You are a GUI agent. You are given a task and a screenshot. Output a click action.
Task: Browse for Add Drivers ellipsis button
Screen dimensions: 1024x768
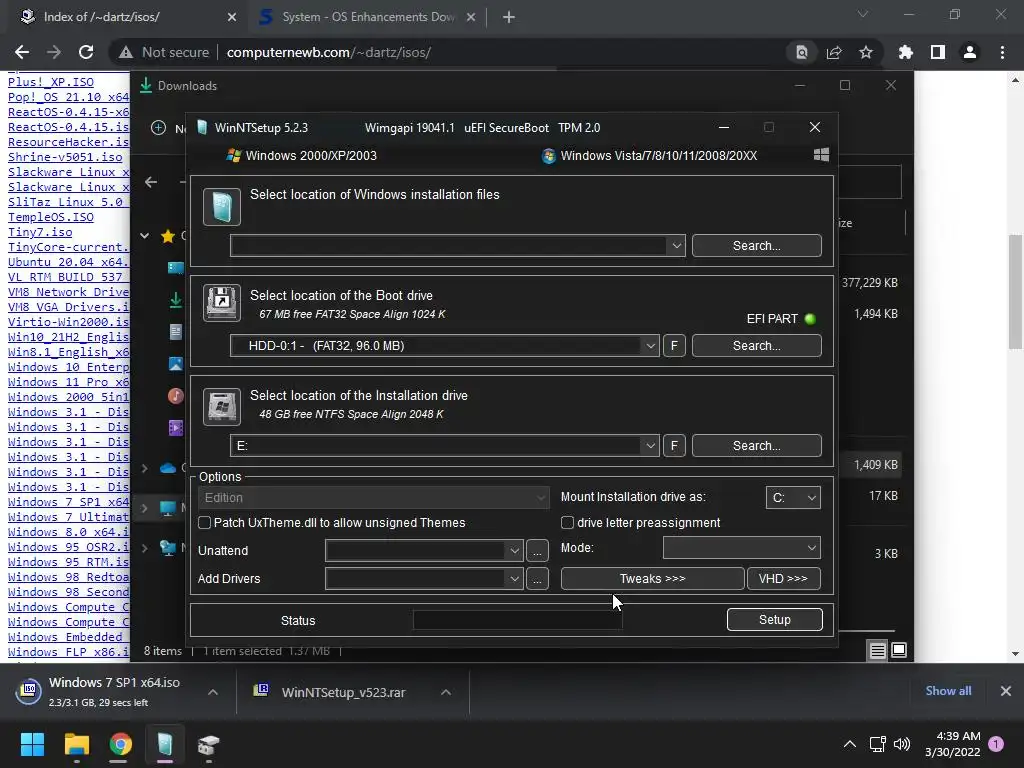[537, 579]
